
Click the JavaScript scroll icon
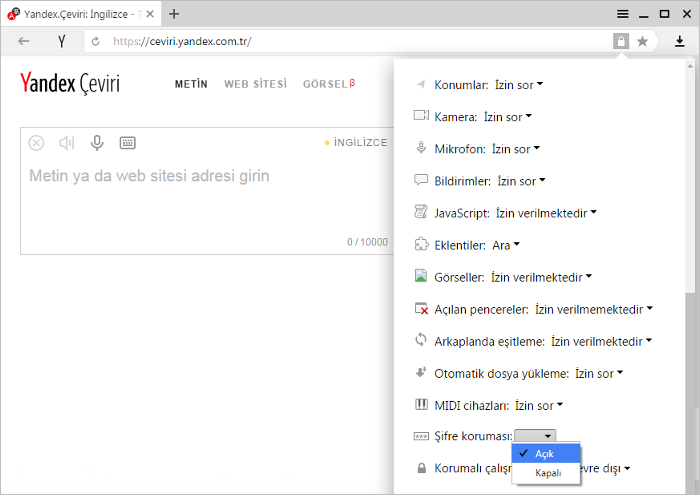click(421, 212)
